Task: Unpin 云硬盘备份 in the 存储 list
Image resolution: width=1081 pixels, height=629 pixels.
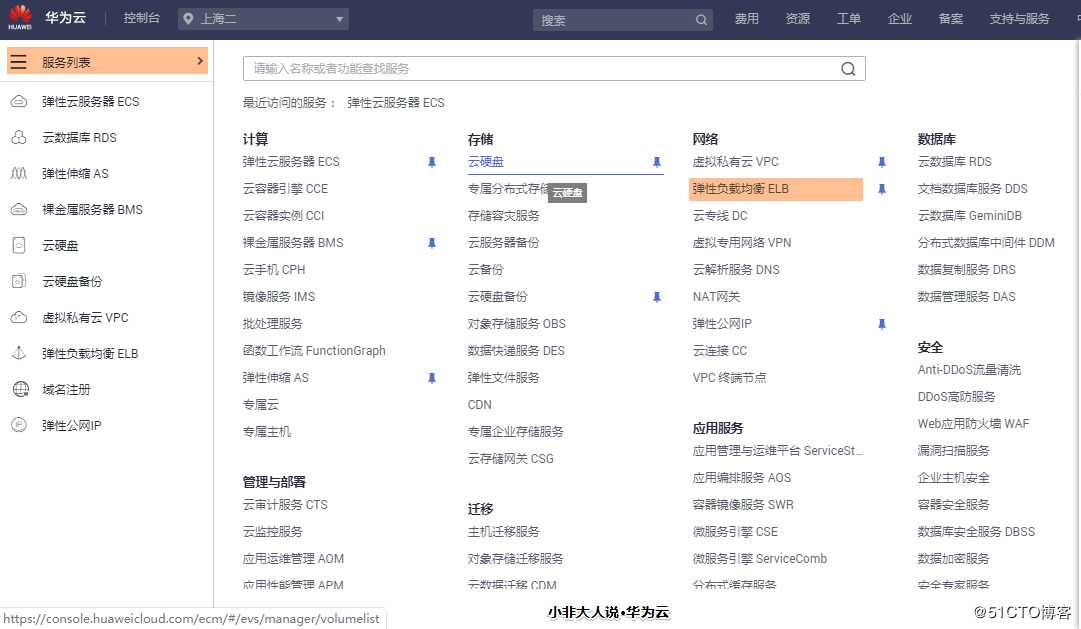Action: [656, 297]
